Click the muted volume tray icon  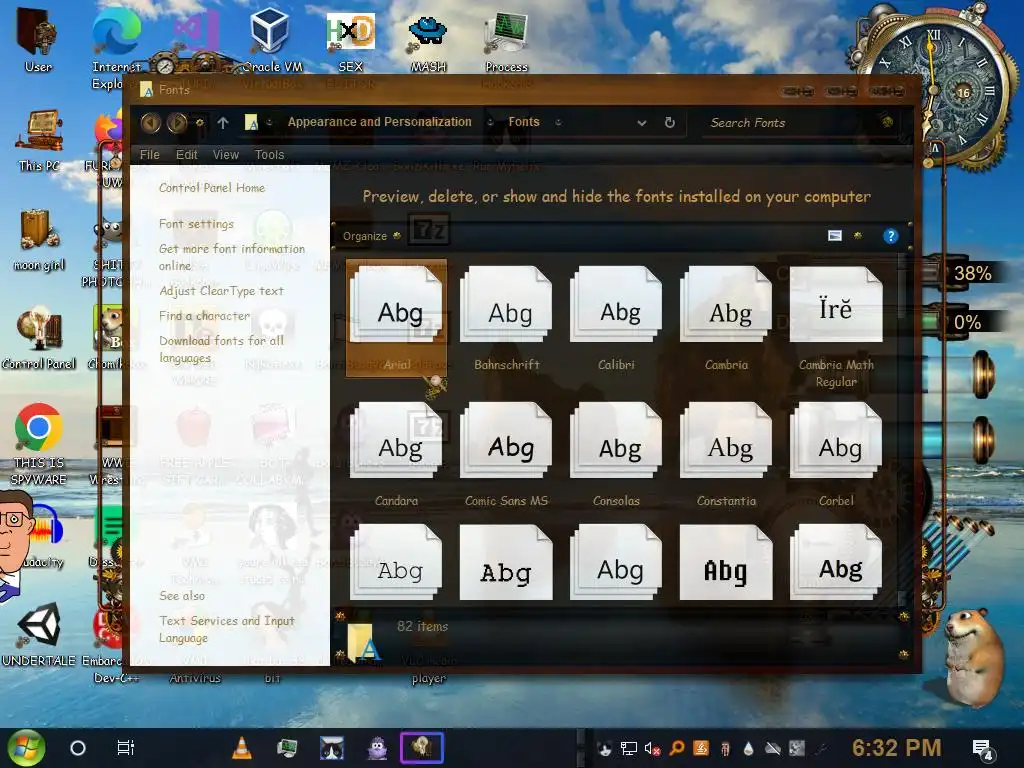click(x=652, y=748)
